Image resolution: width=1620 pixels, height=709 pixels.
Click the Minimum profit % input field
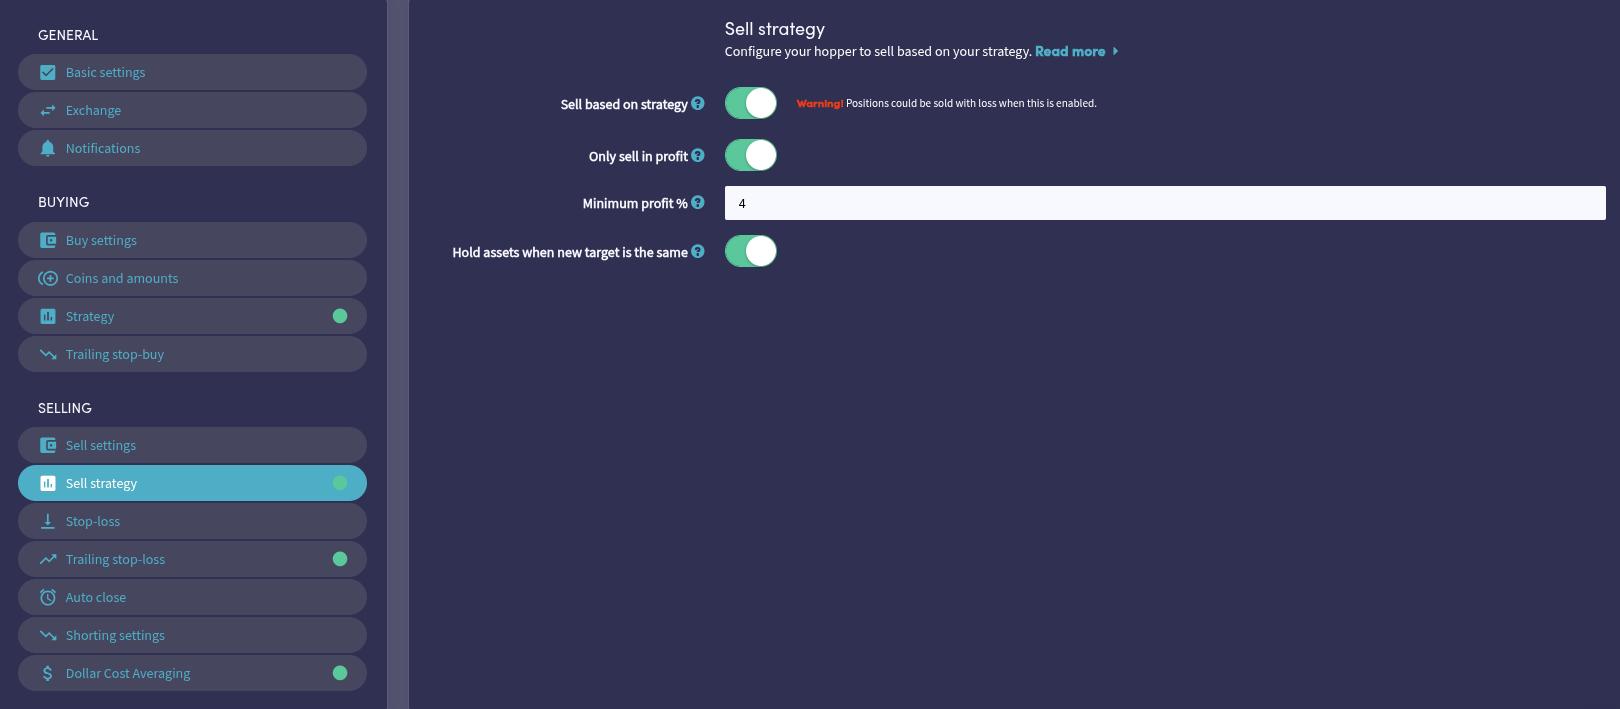tap(1165, 203)
